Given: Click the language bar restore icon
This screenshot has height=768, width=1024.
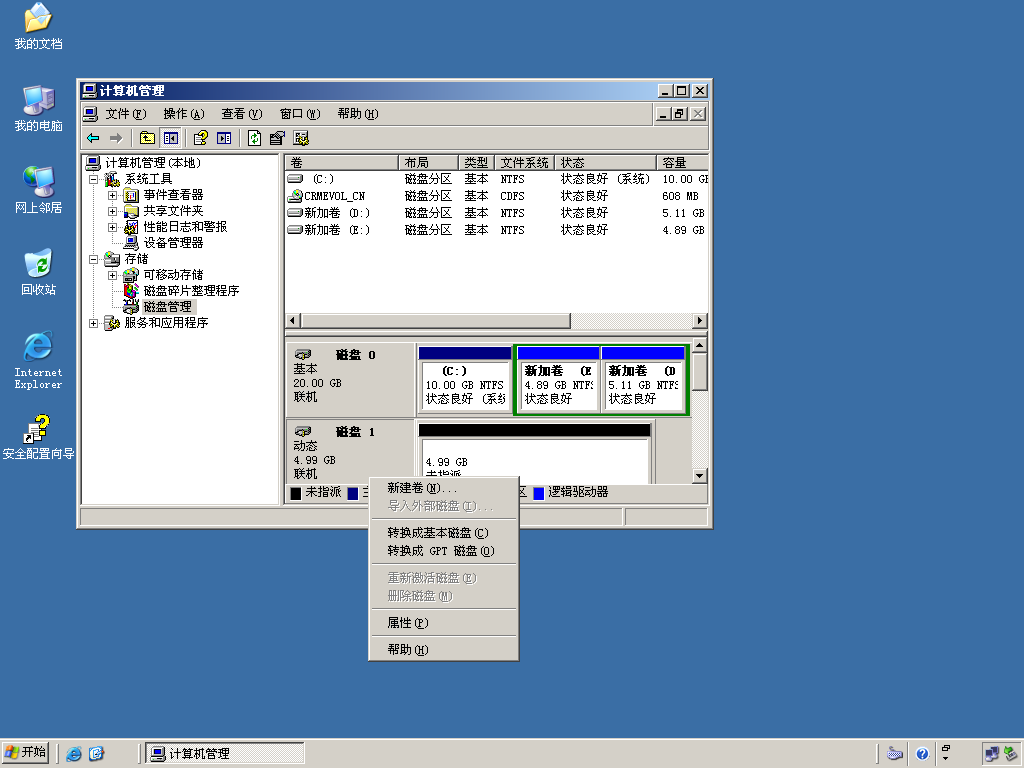Looking at the screenshot, I should (x=946, y=748).
